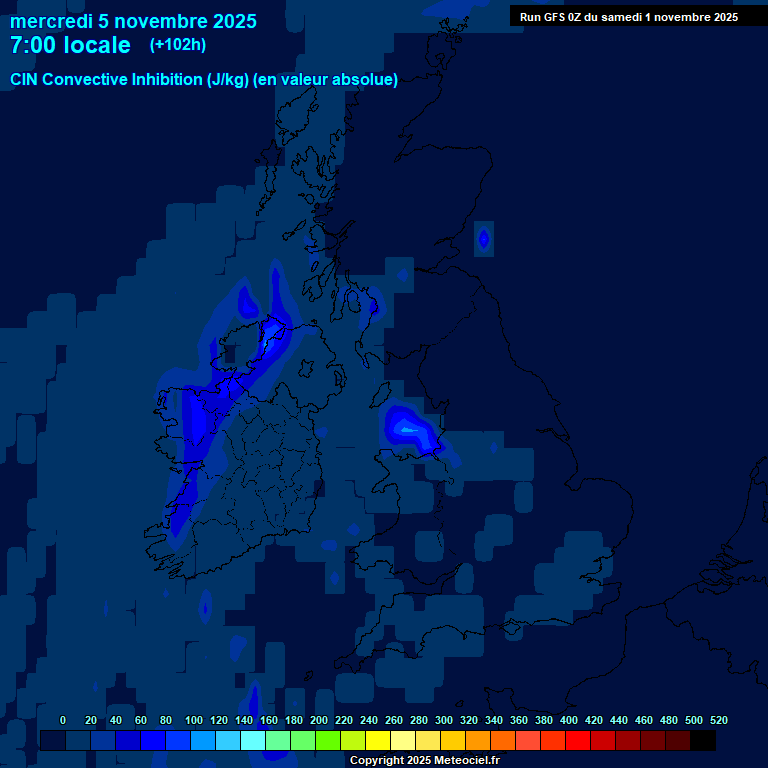The height and width of the screenshot is (768, 768).
Task: Click the bright CIN hotspot over northern England
Action: [x=410, y=430]
